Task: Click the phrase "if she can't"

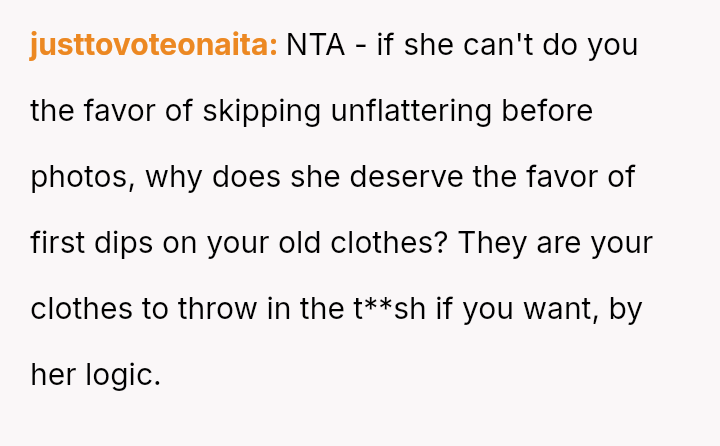Action: click(x=449, y=46)
